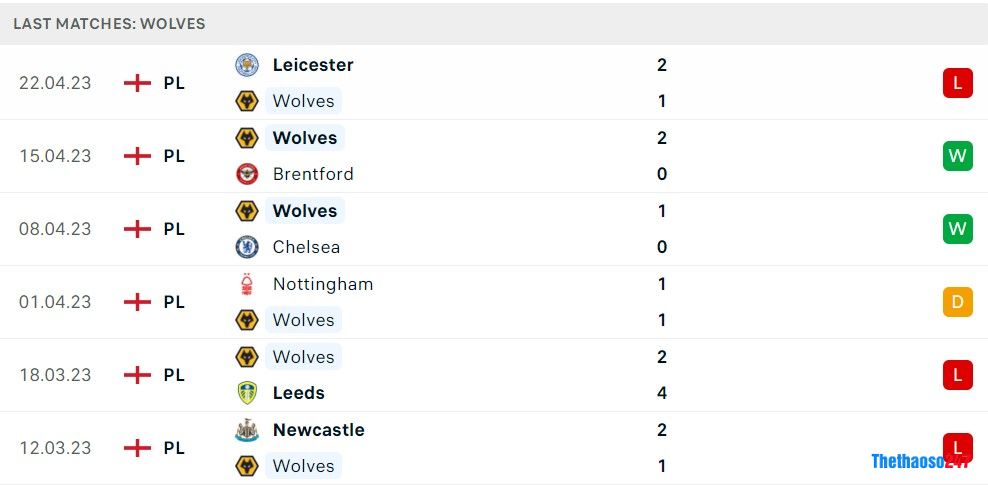Select the Last Matches: Wolves header
This screenshot has width=988, height=485.
pos(109,23)
